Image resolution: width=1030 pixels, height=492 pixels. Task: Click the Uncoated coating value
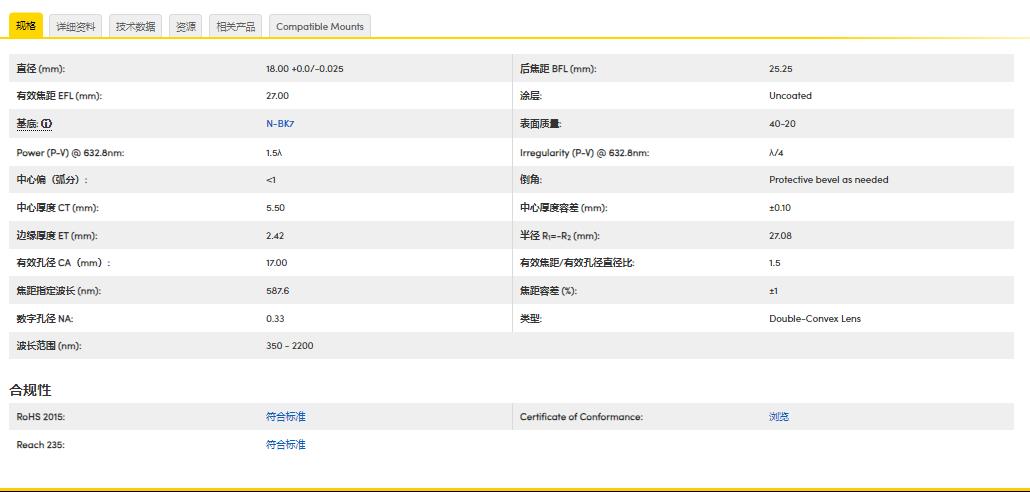790,96
